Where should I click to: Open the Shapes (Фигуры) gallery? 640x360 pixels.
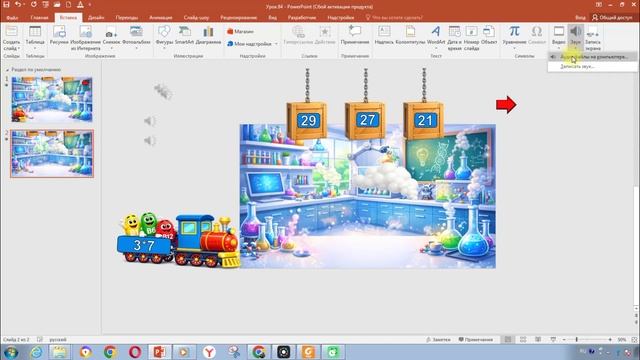(x=164, y=38)
